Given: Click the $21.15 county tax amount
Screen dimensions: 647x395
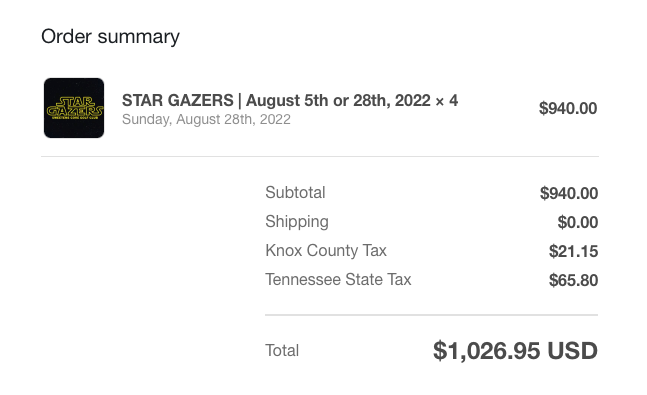Looking at the screenshot, I should [573, 251].
